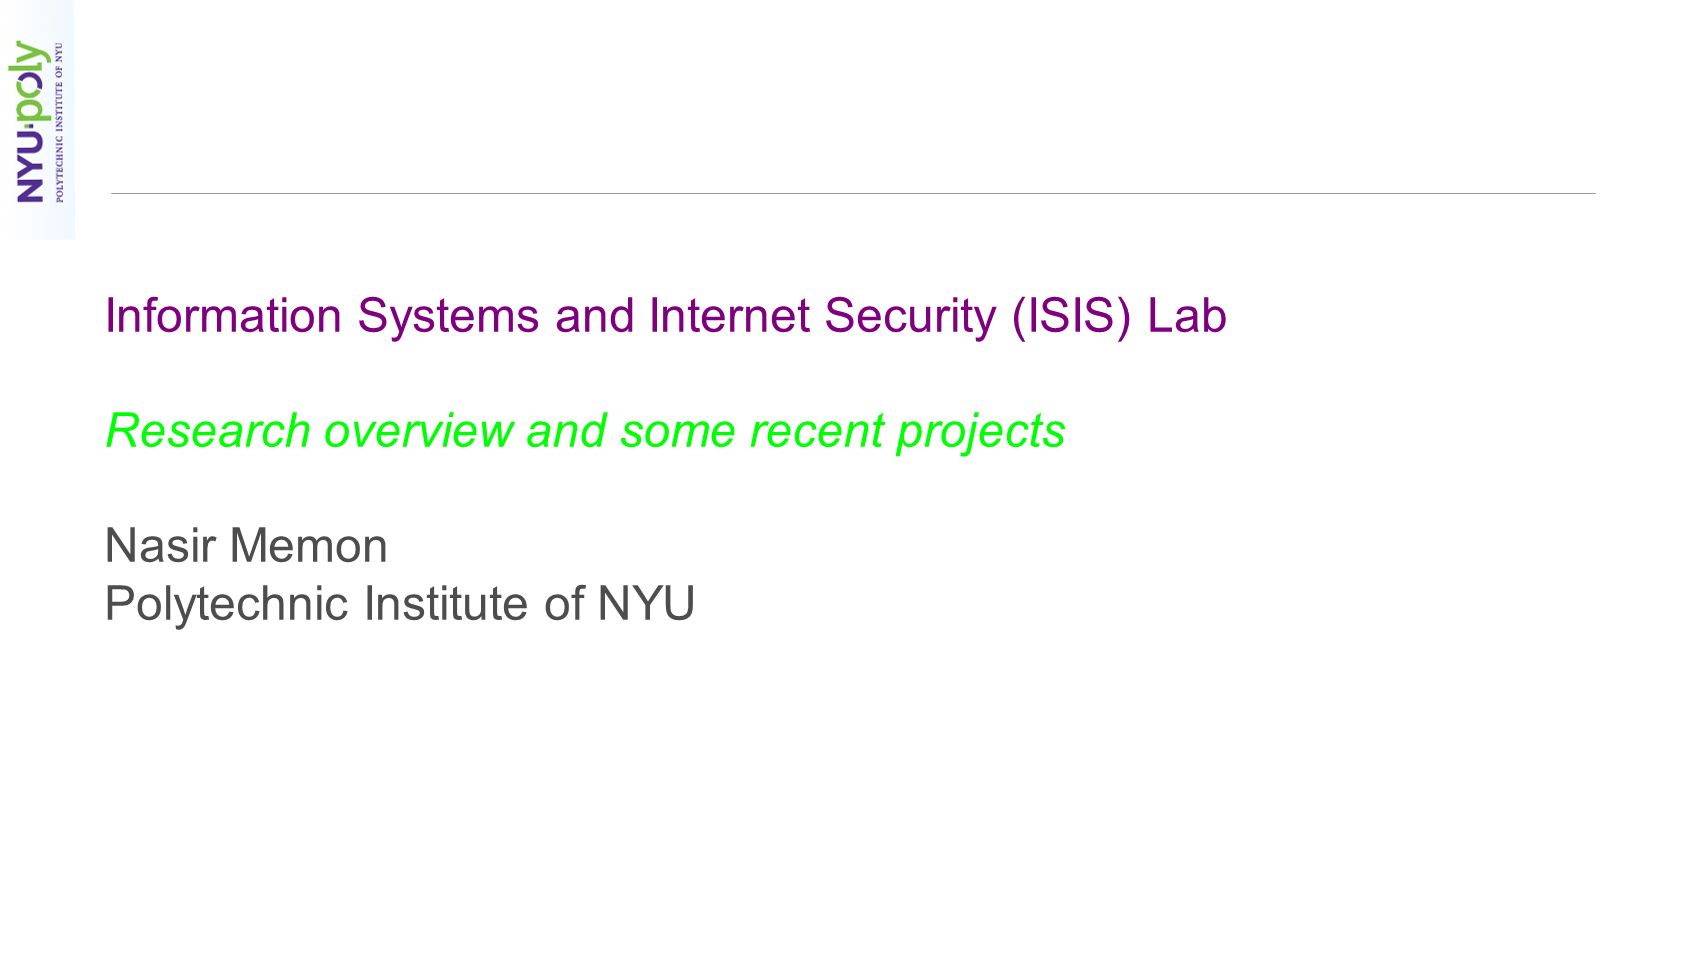Select the purple NYU text in logo

coord(30,166)
